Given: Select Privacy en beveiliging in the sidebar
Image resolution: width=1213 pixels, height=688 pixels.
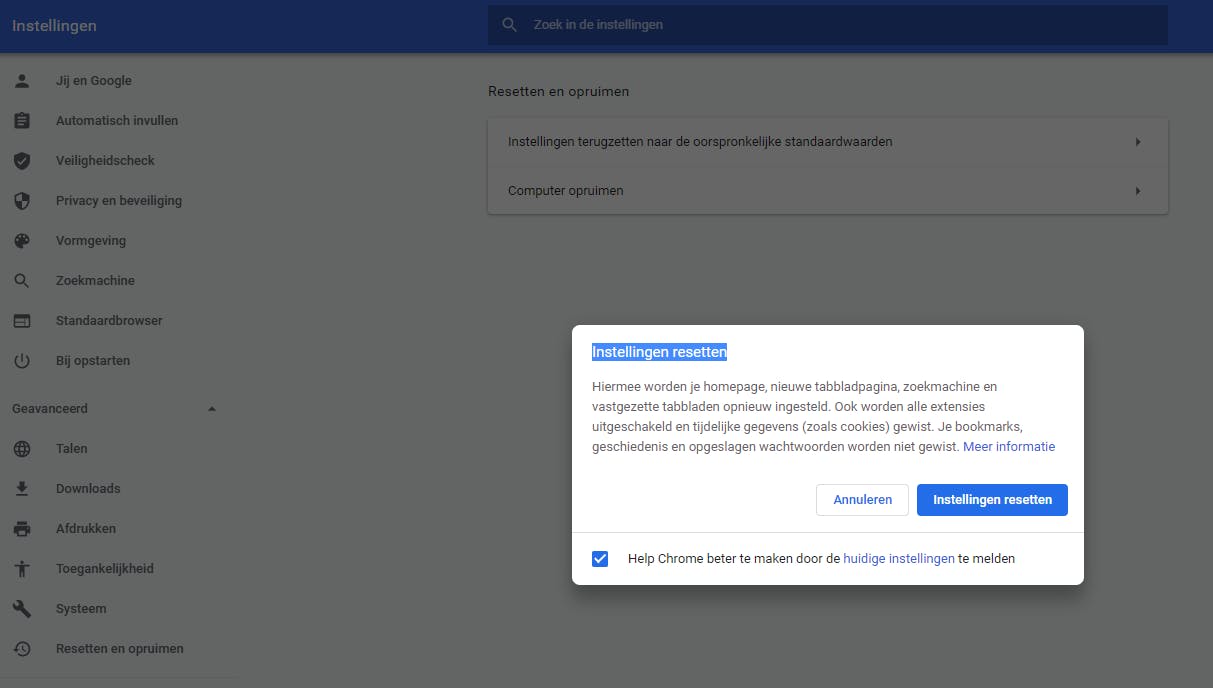Looking at the screenshot, I should (119, 201).
